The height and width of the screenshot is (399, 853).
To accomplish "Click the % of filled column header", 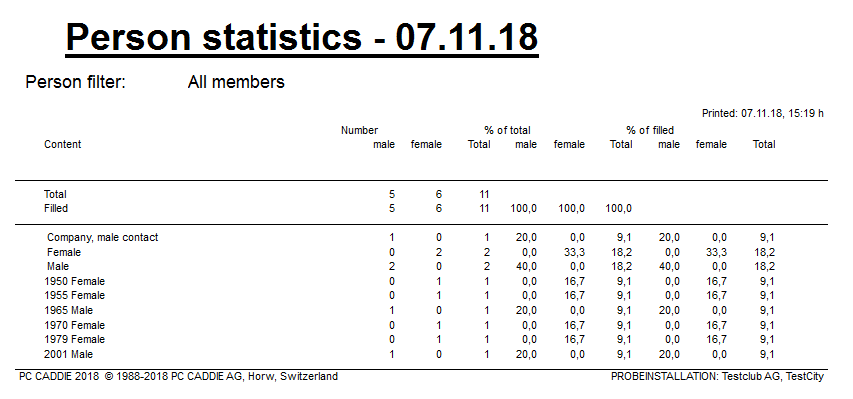I will pyautogui.click(x=650, y=130).
